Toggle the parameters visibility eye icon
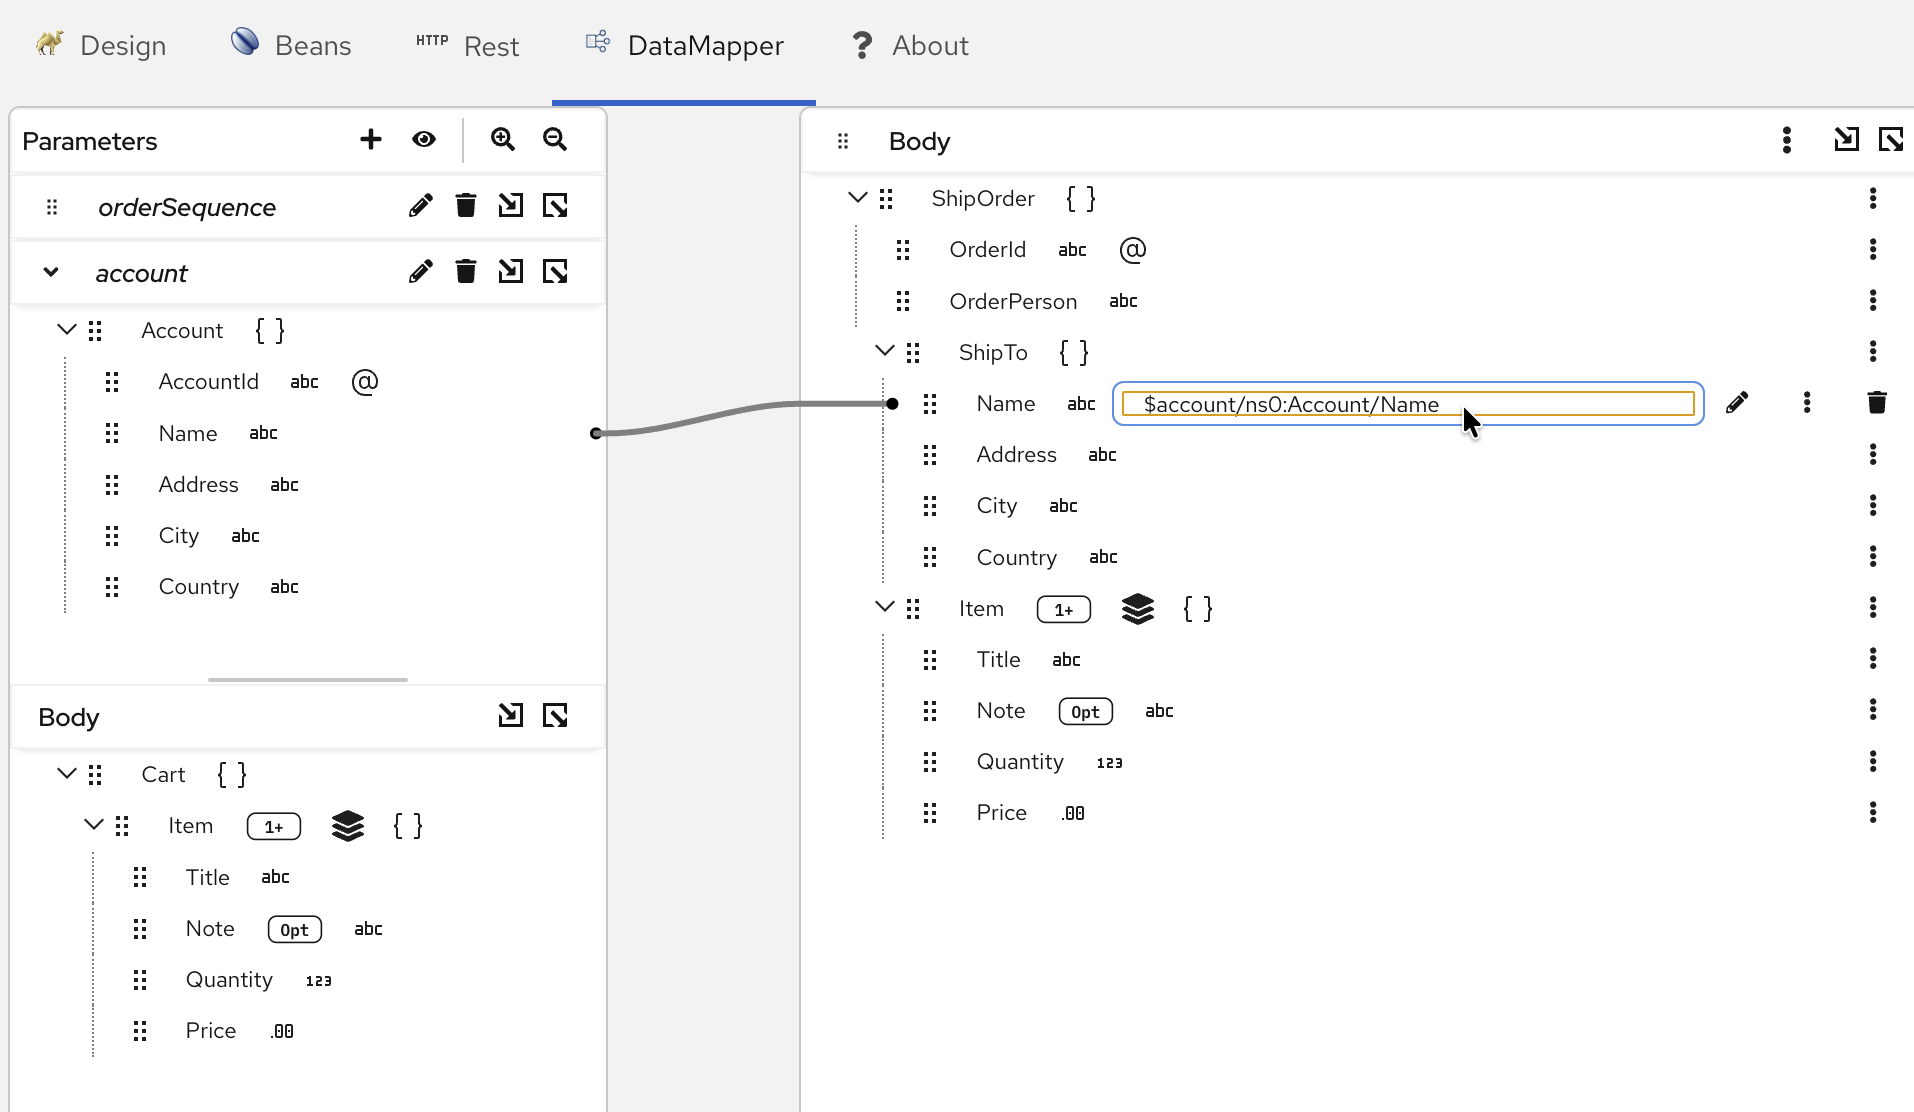 [424, 139]
